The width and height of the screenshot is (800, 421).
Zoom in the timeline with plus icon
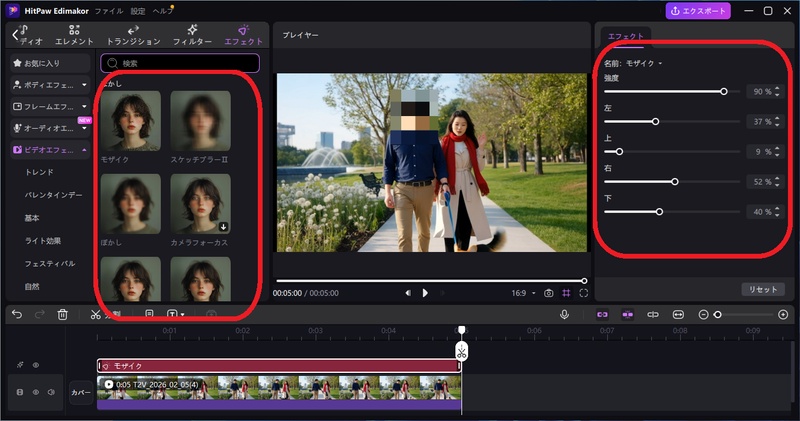coord(783,315)
